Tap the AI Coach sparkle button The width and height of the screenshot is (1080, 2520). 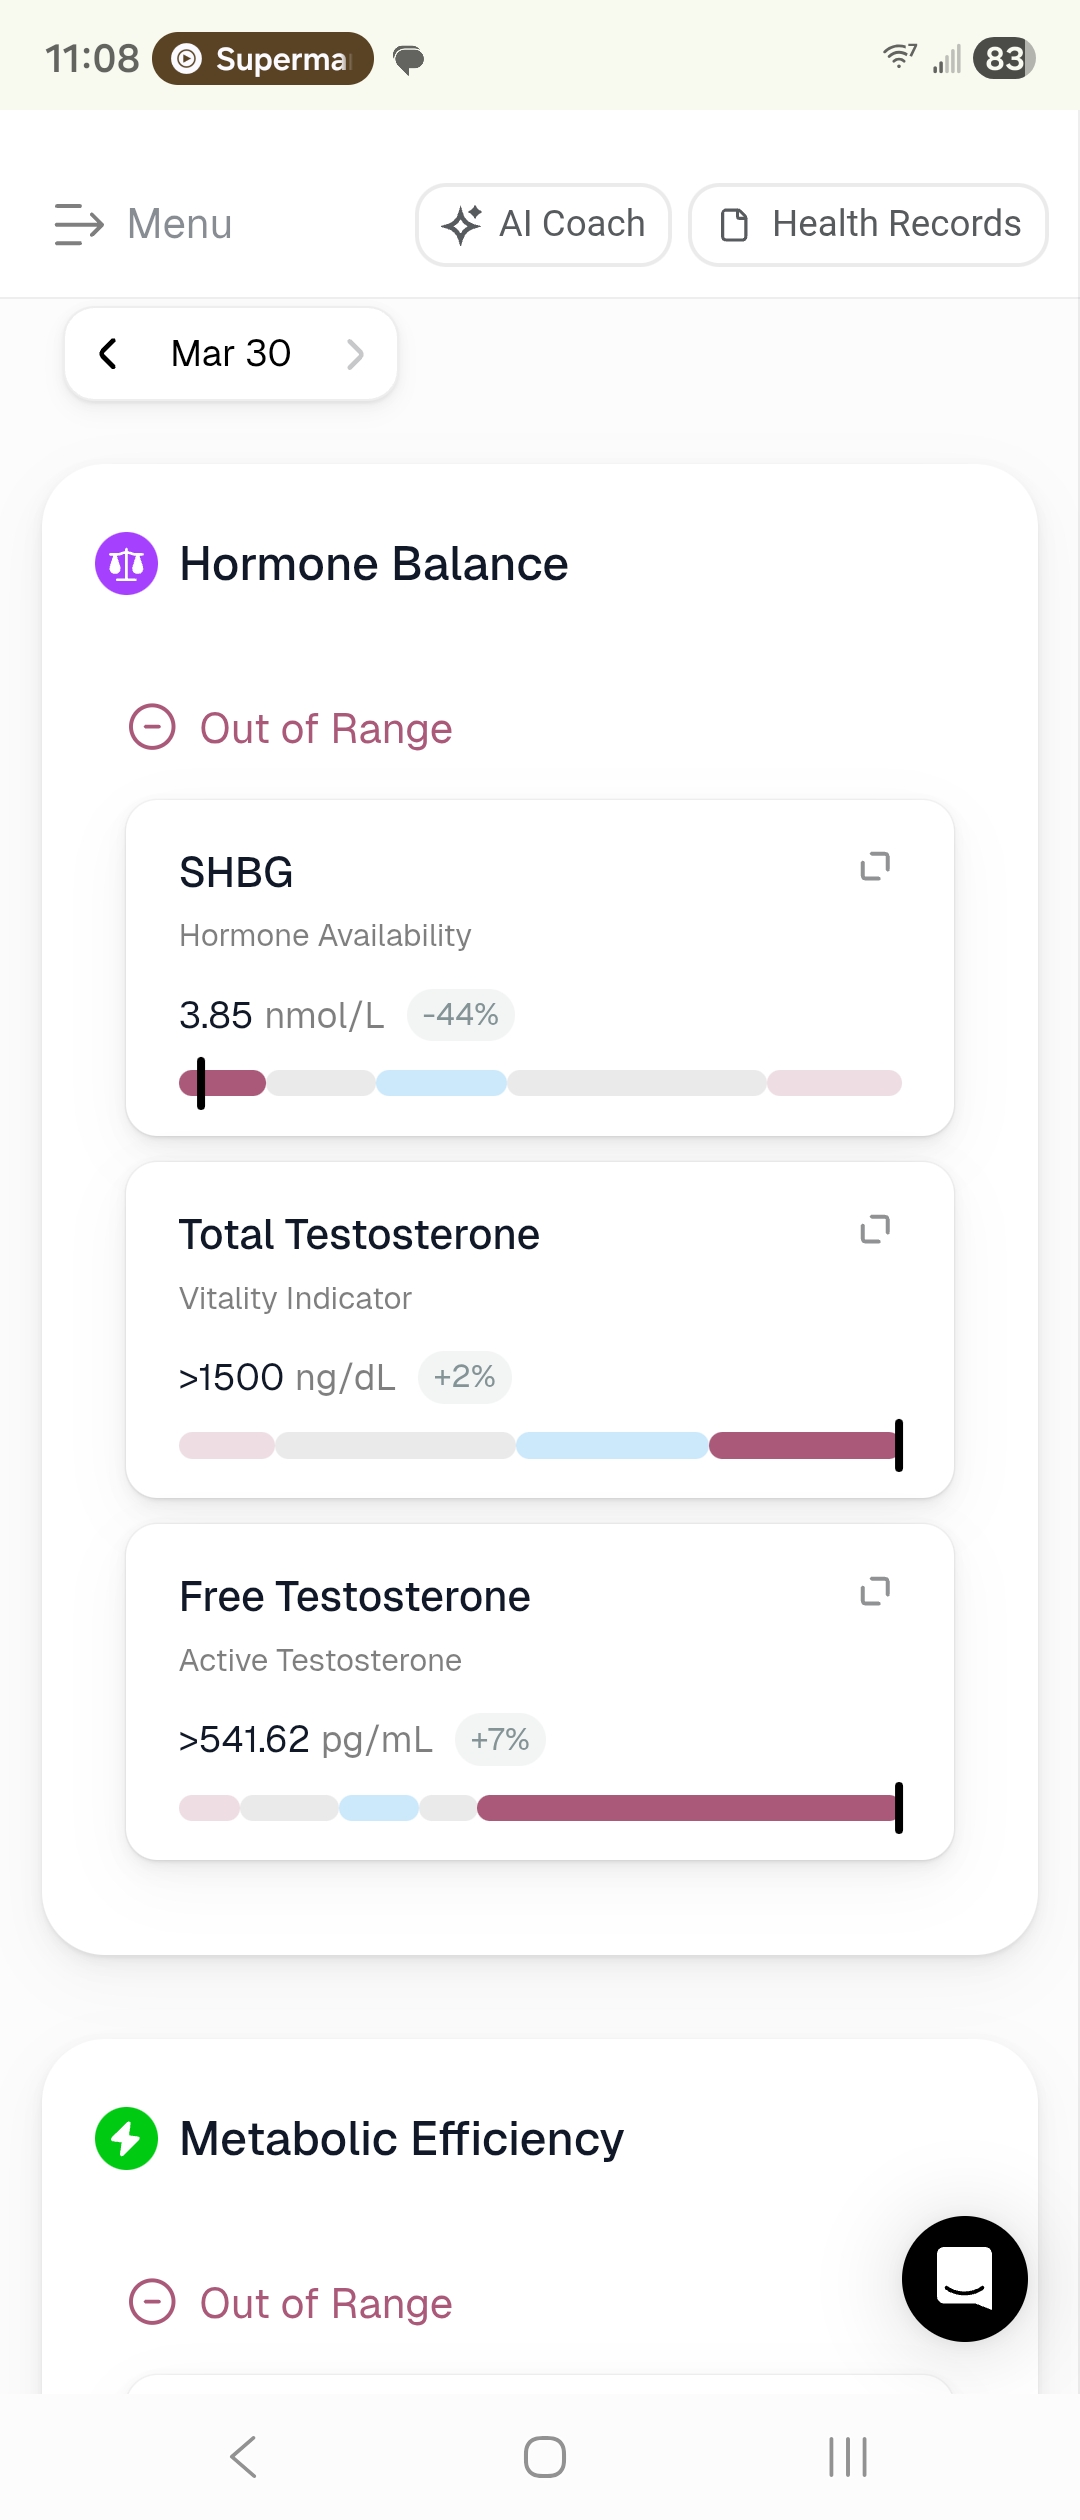(x=543, y=224)
